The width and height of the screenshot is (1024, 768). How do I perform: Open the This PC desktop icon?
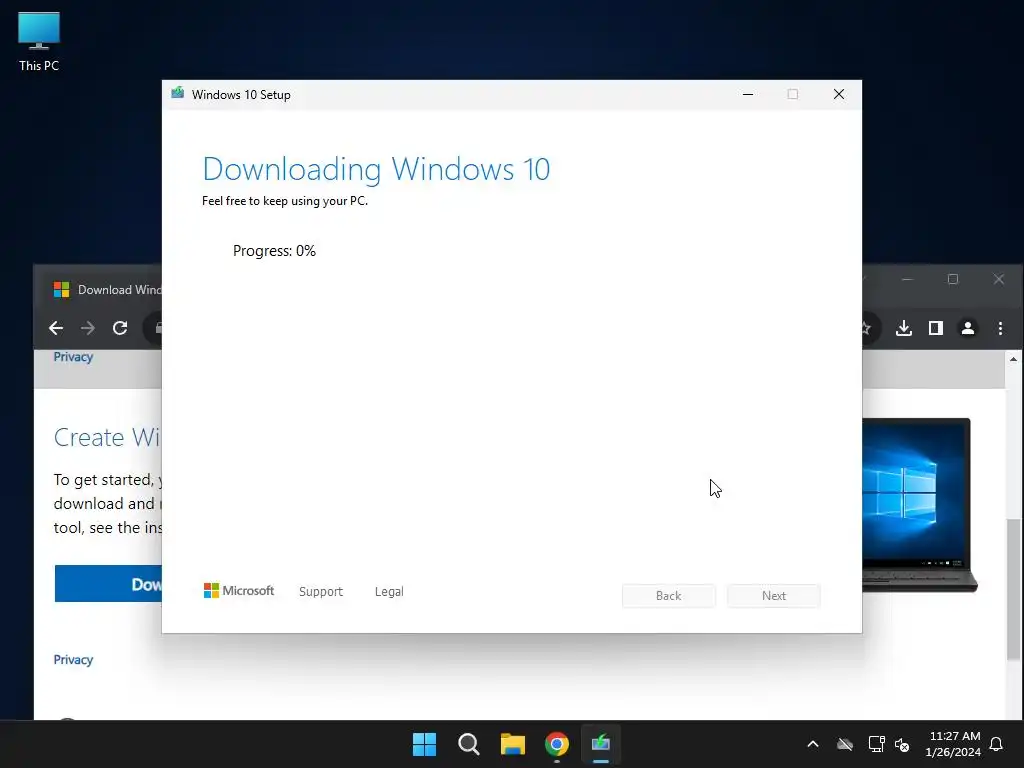point(39,42)
